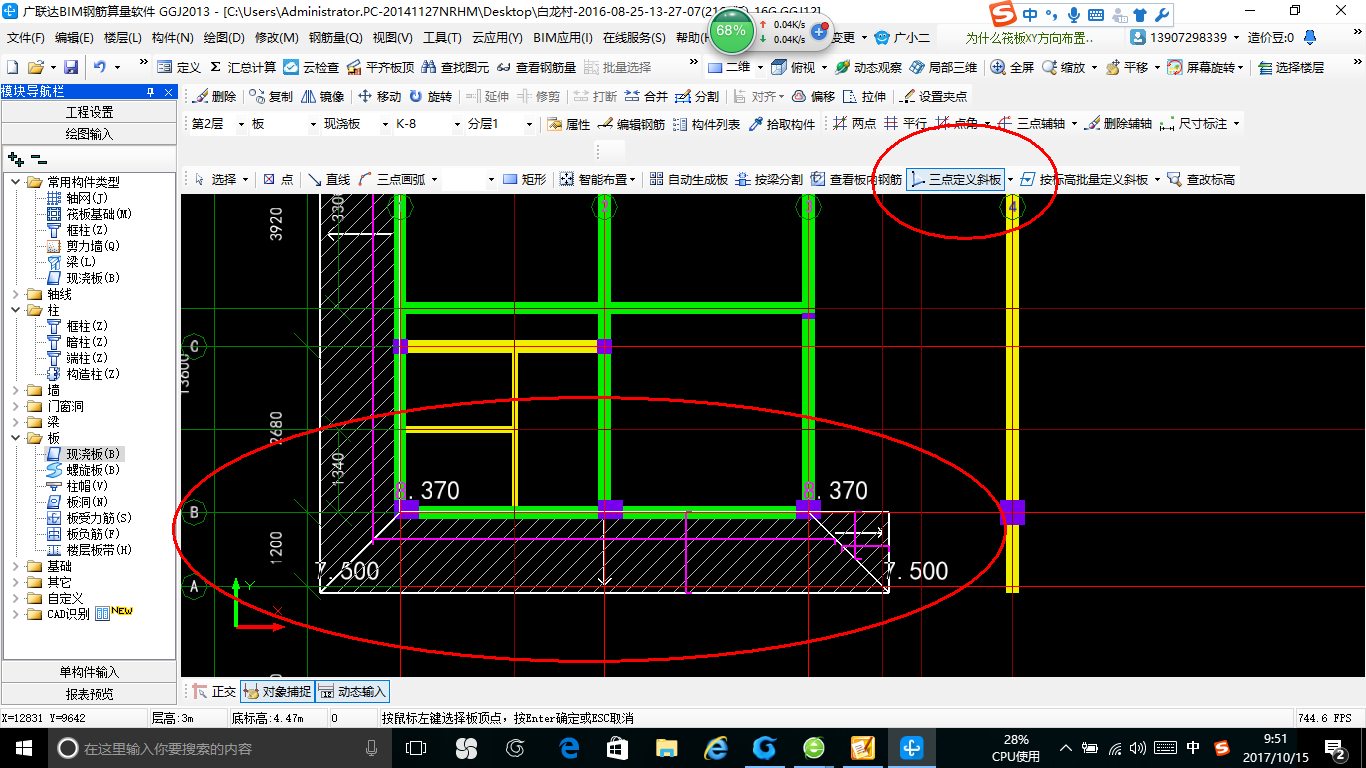Toggle 动态输入 dynamic input
Image resolution: width=1366 pixels, height=768 pixels.
[352, 691]
